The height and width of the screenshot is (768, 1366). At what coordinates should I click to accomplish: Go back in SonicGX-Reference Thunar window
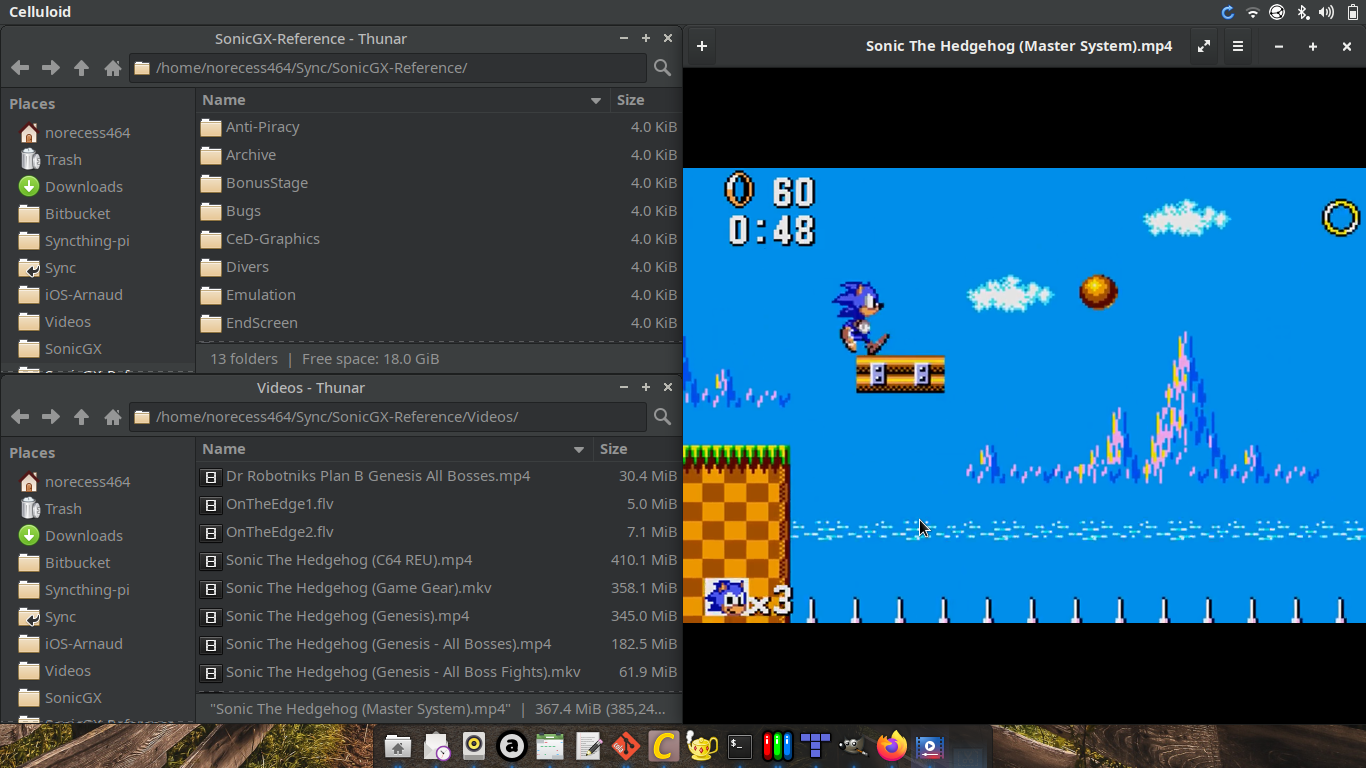[x=20, y=68]
